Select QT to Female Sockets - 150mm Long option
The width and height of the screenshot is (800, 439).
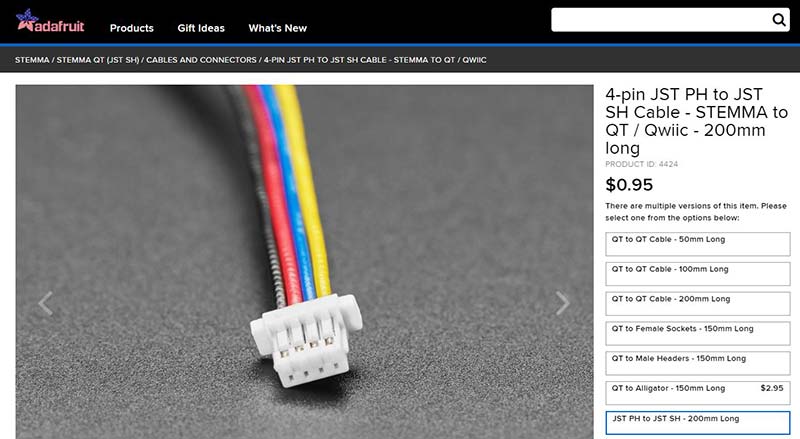coord(697,333)
